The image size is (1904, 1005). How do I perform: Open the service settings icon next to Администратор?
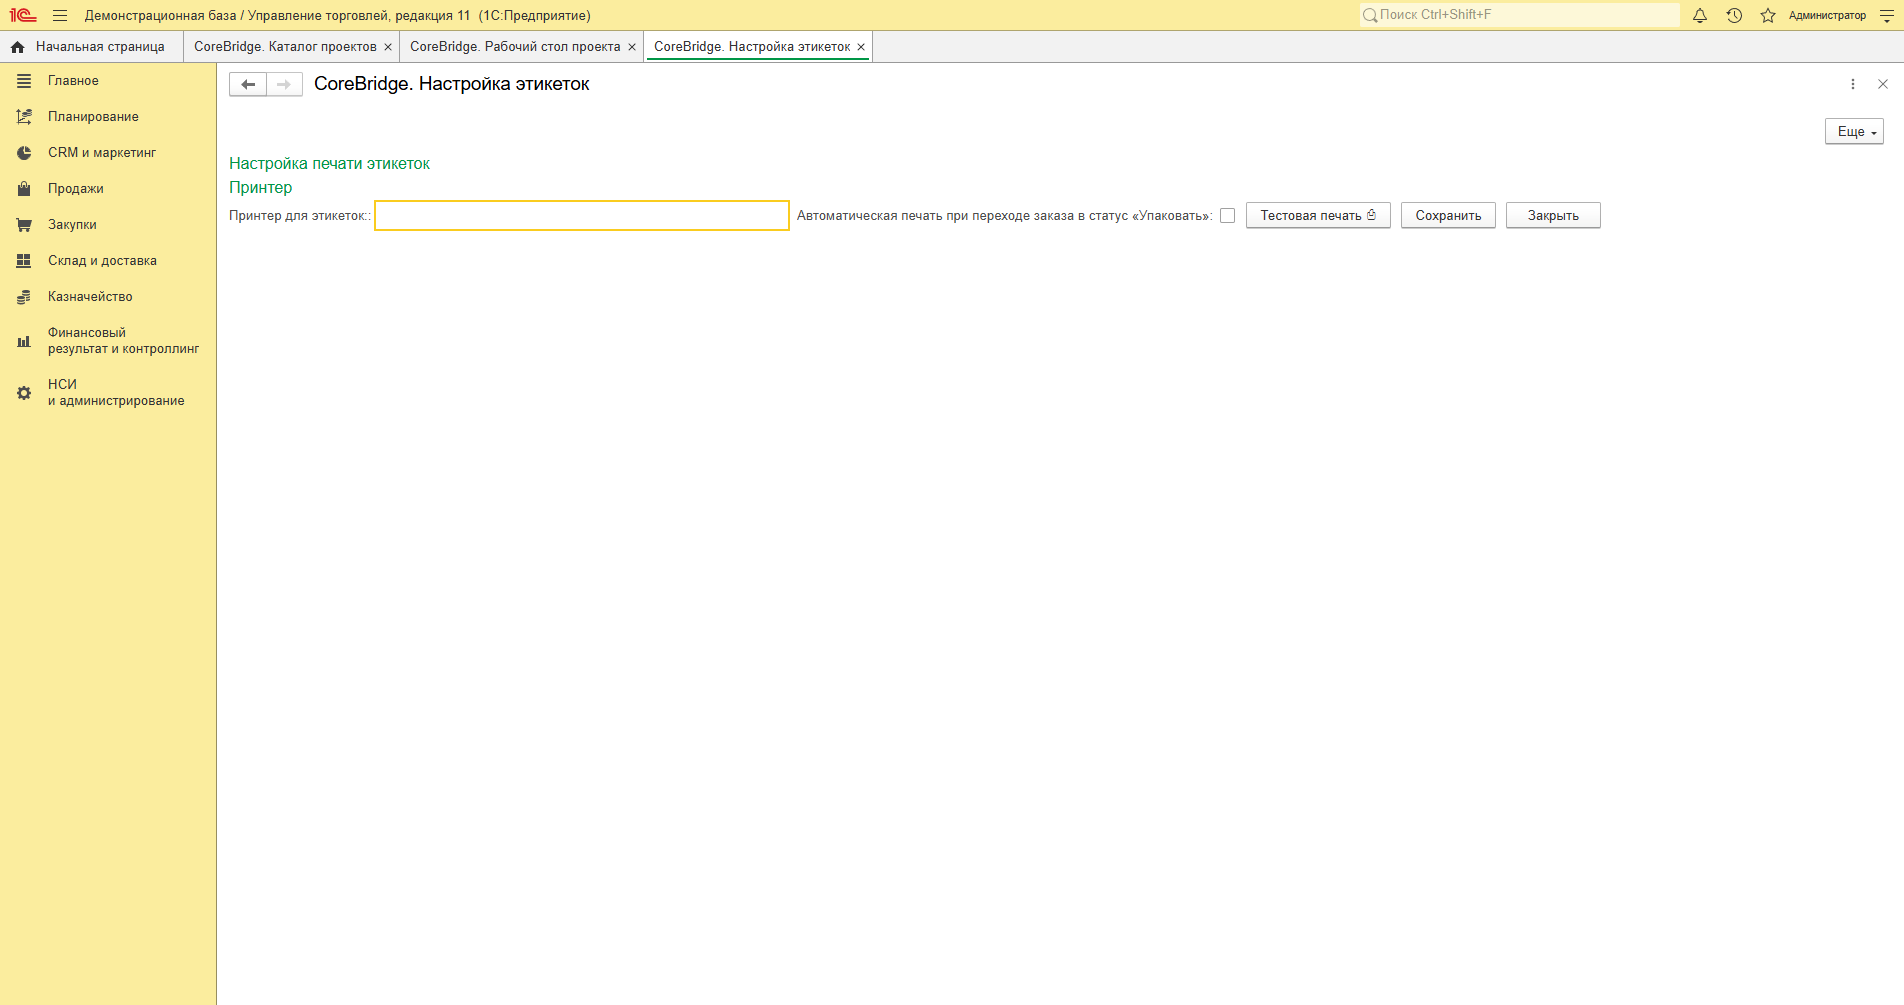point(1887,15)
